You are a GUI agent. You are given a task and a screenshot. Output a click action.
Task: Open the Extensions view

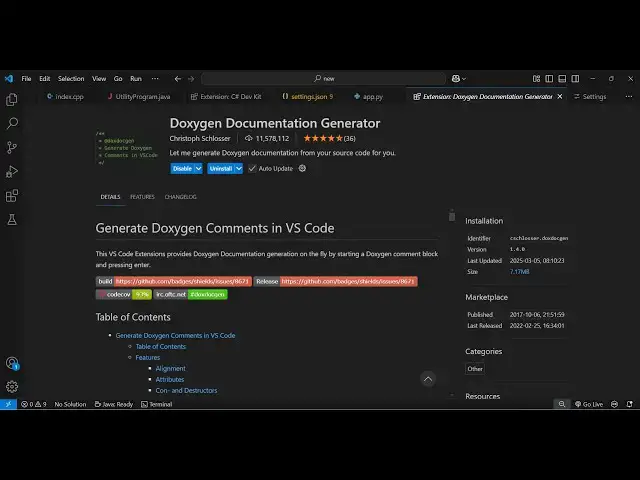pos(12,196)
